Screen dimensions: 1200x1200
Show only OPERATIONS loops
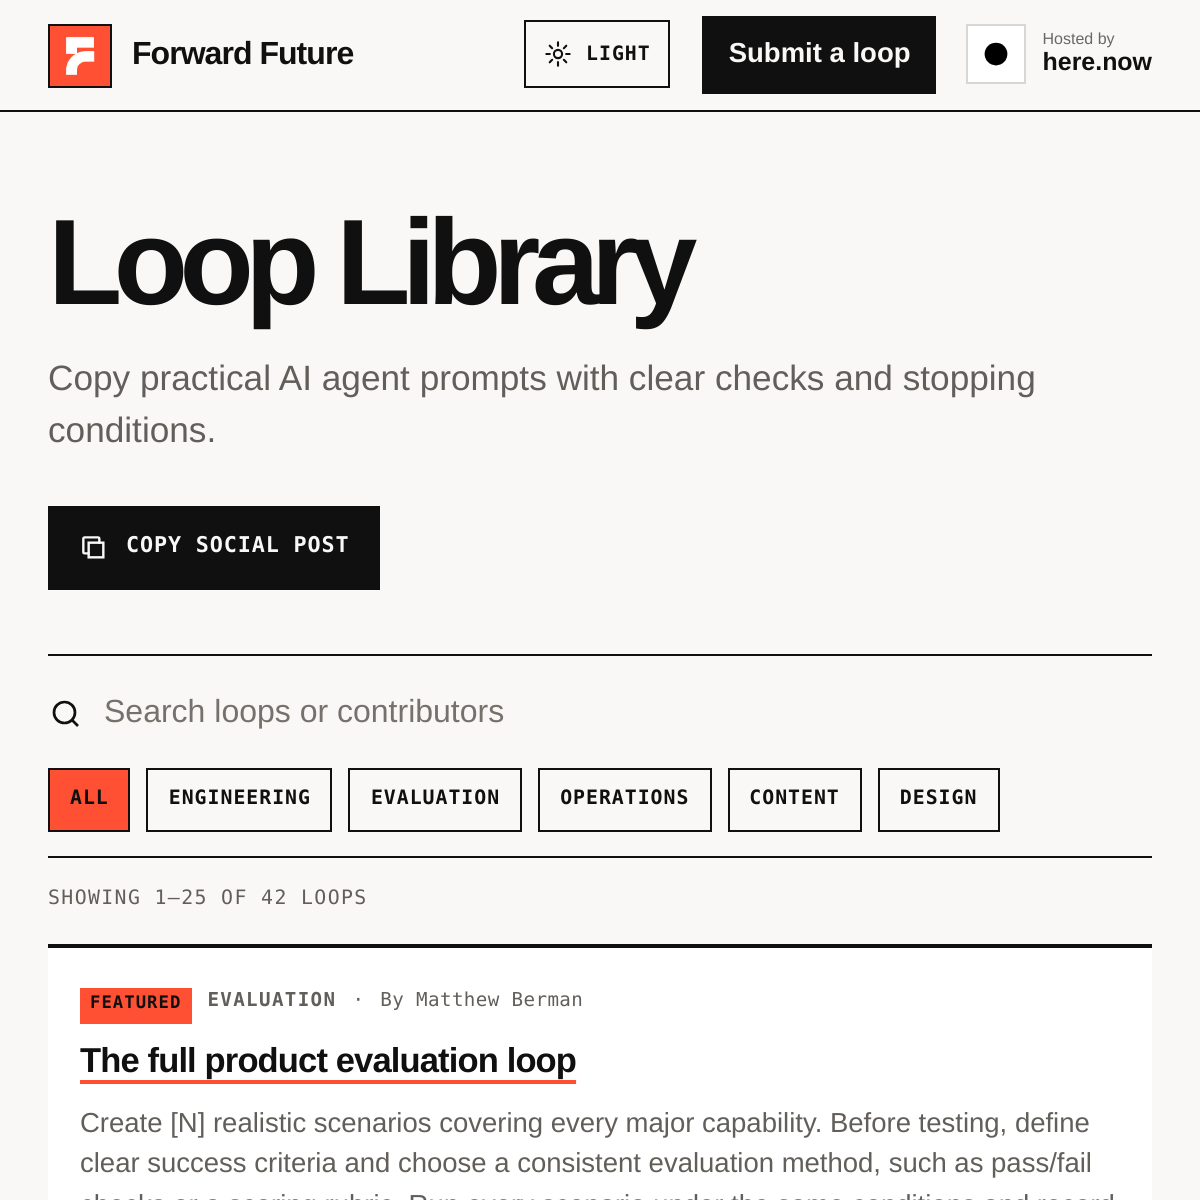tap(625, 800)
